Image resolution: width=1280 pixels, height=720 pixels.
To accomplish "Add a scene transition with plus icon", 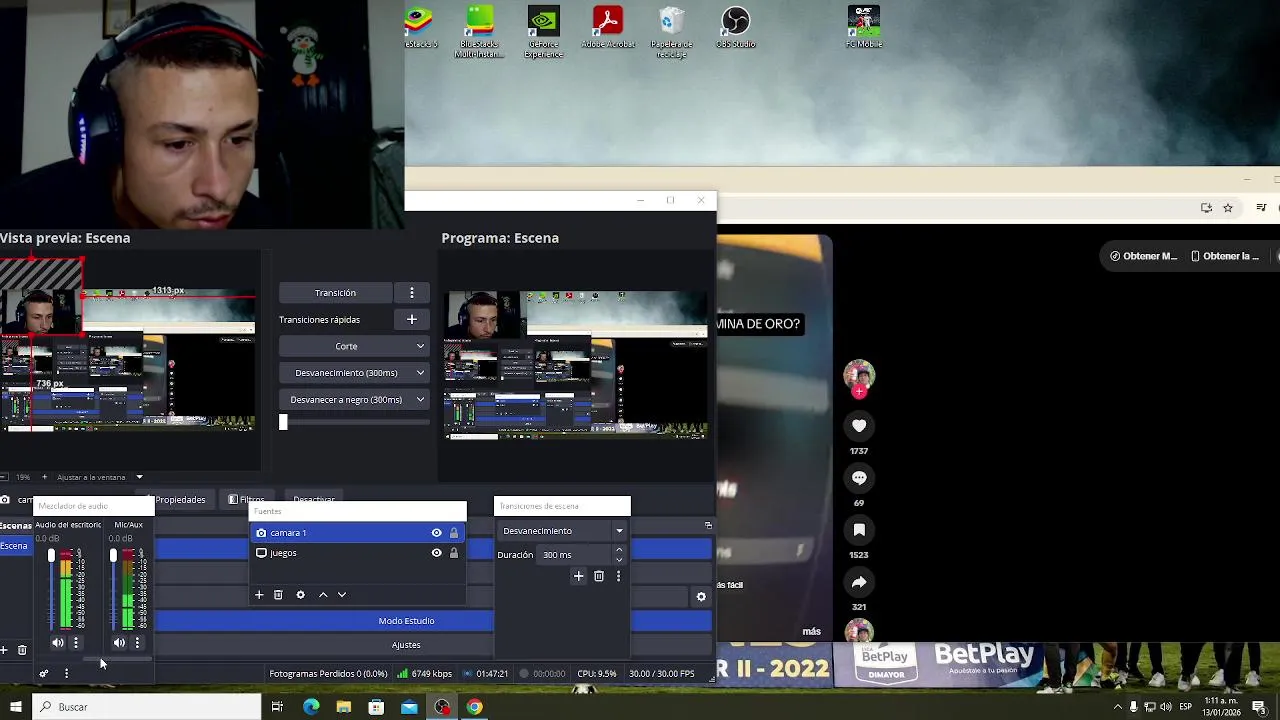I will tap(578, 576).
